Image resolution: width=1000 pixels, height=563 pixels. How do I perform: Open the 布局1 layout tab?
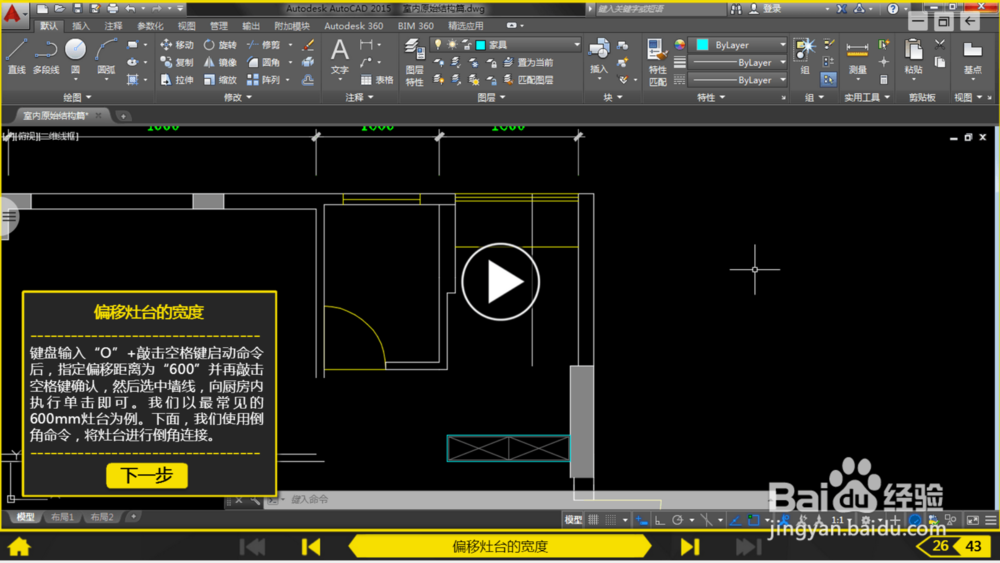click(62, 517)
